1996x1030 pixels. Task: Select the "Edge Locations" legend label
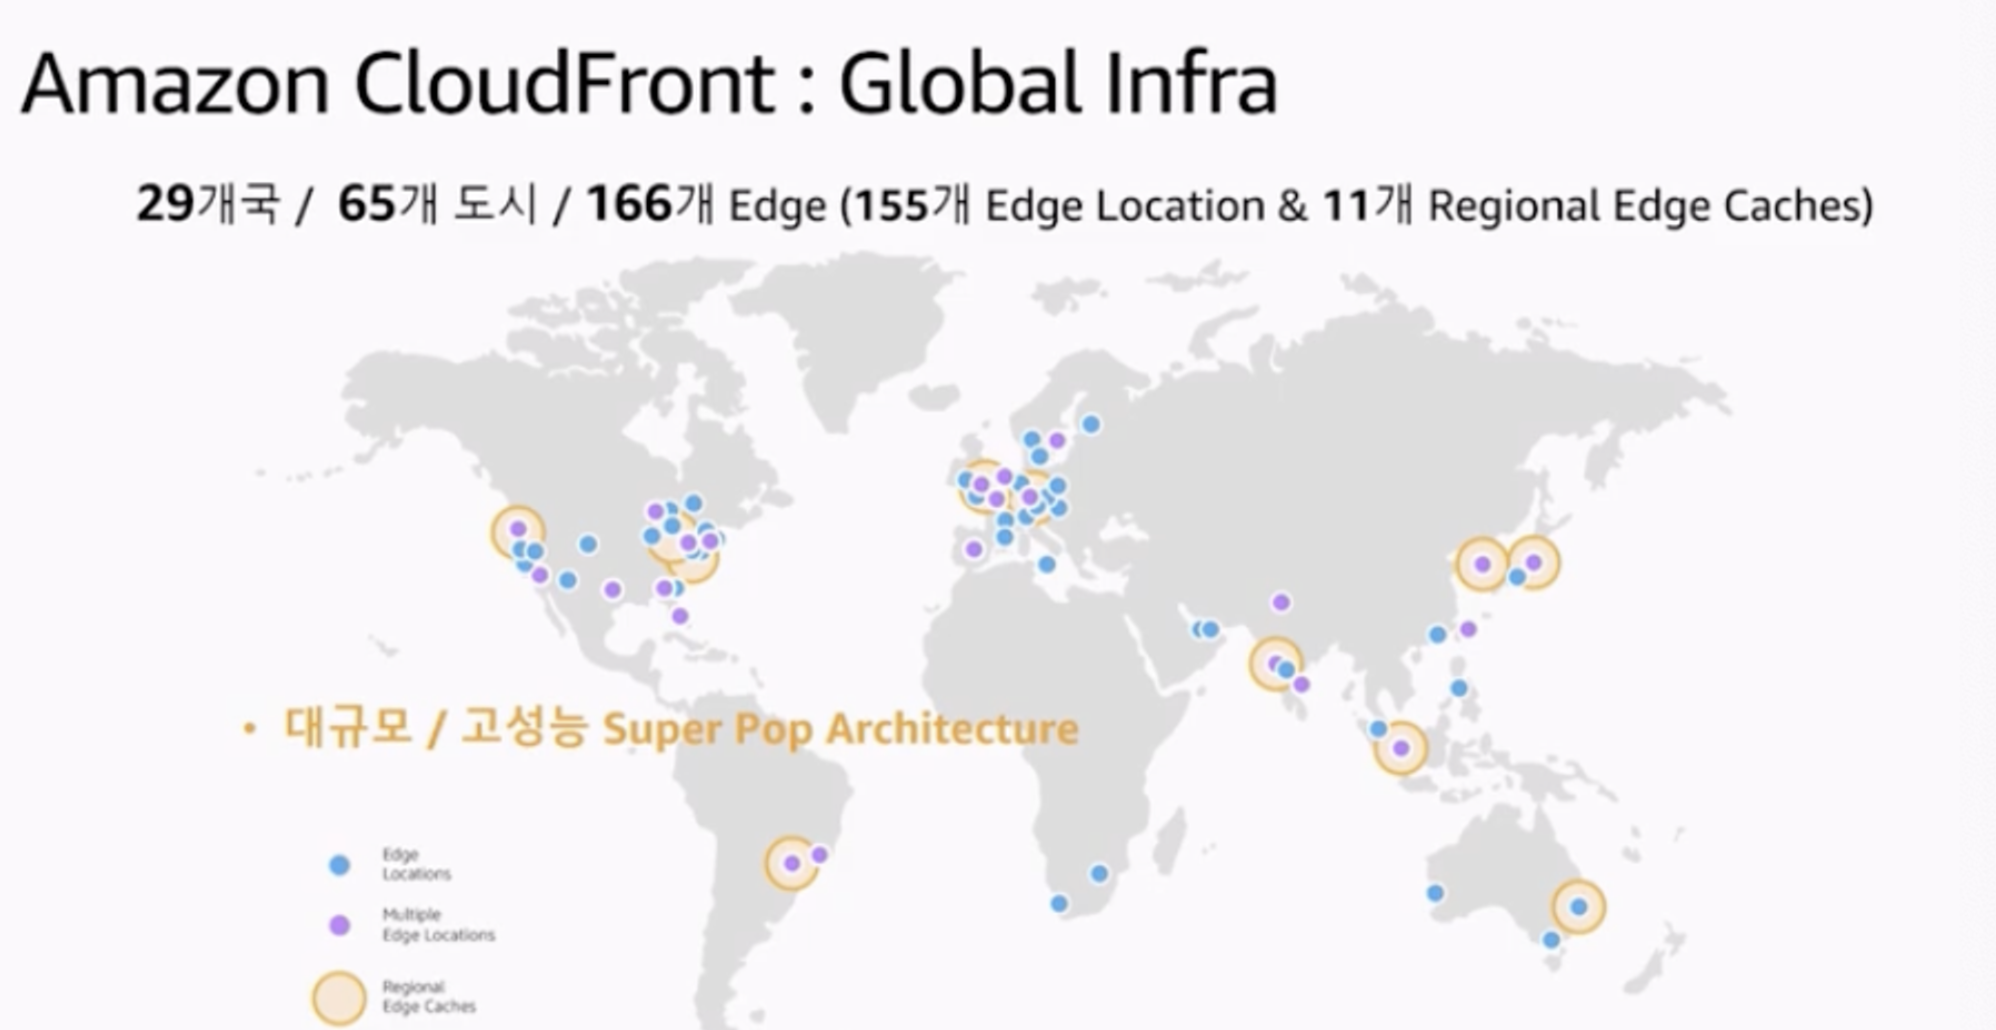tap(416, 864)
